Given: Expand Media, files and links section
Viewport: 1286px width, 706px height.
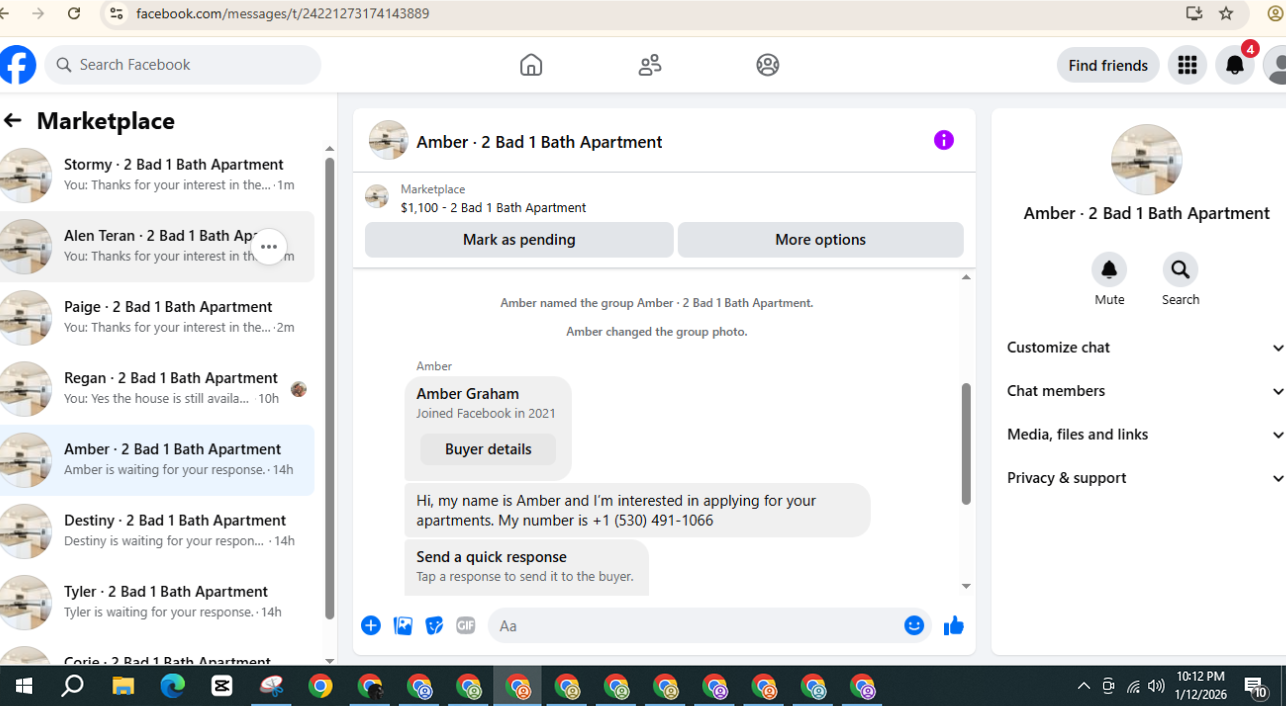Looking at the screenshot, I should pyautogui.click(x=1145, y=434).
